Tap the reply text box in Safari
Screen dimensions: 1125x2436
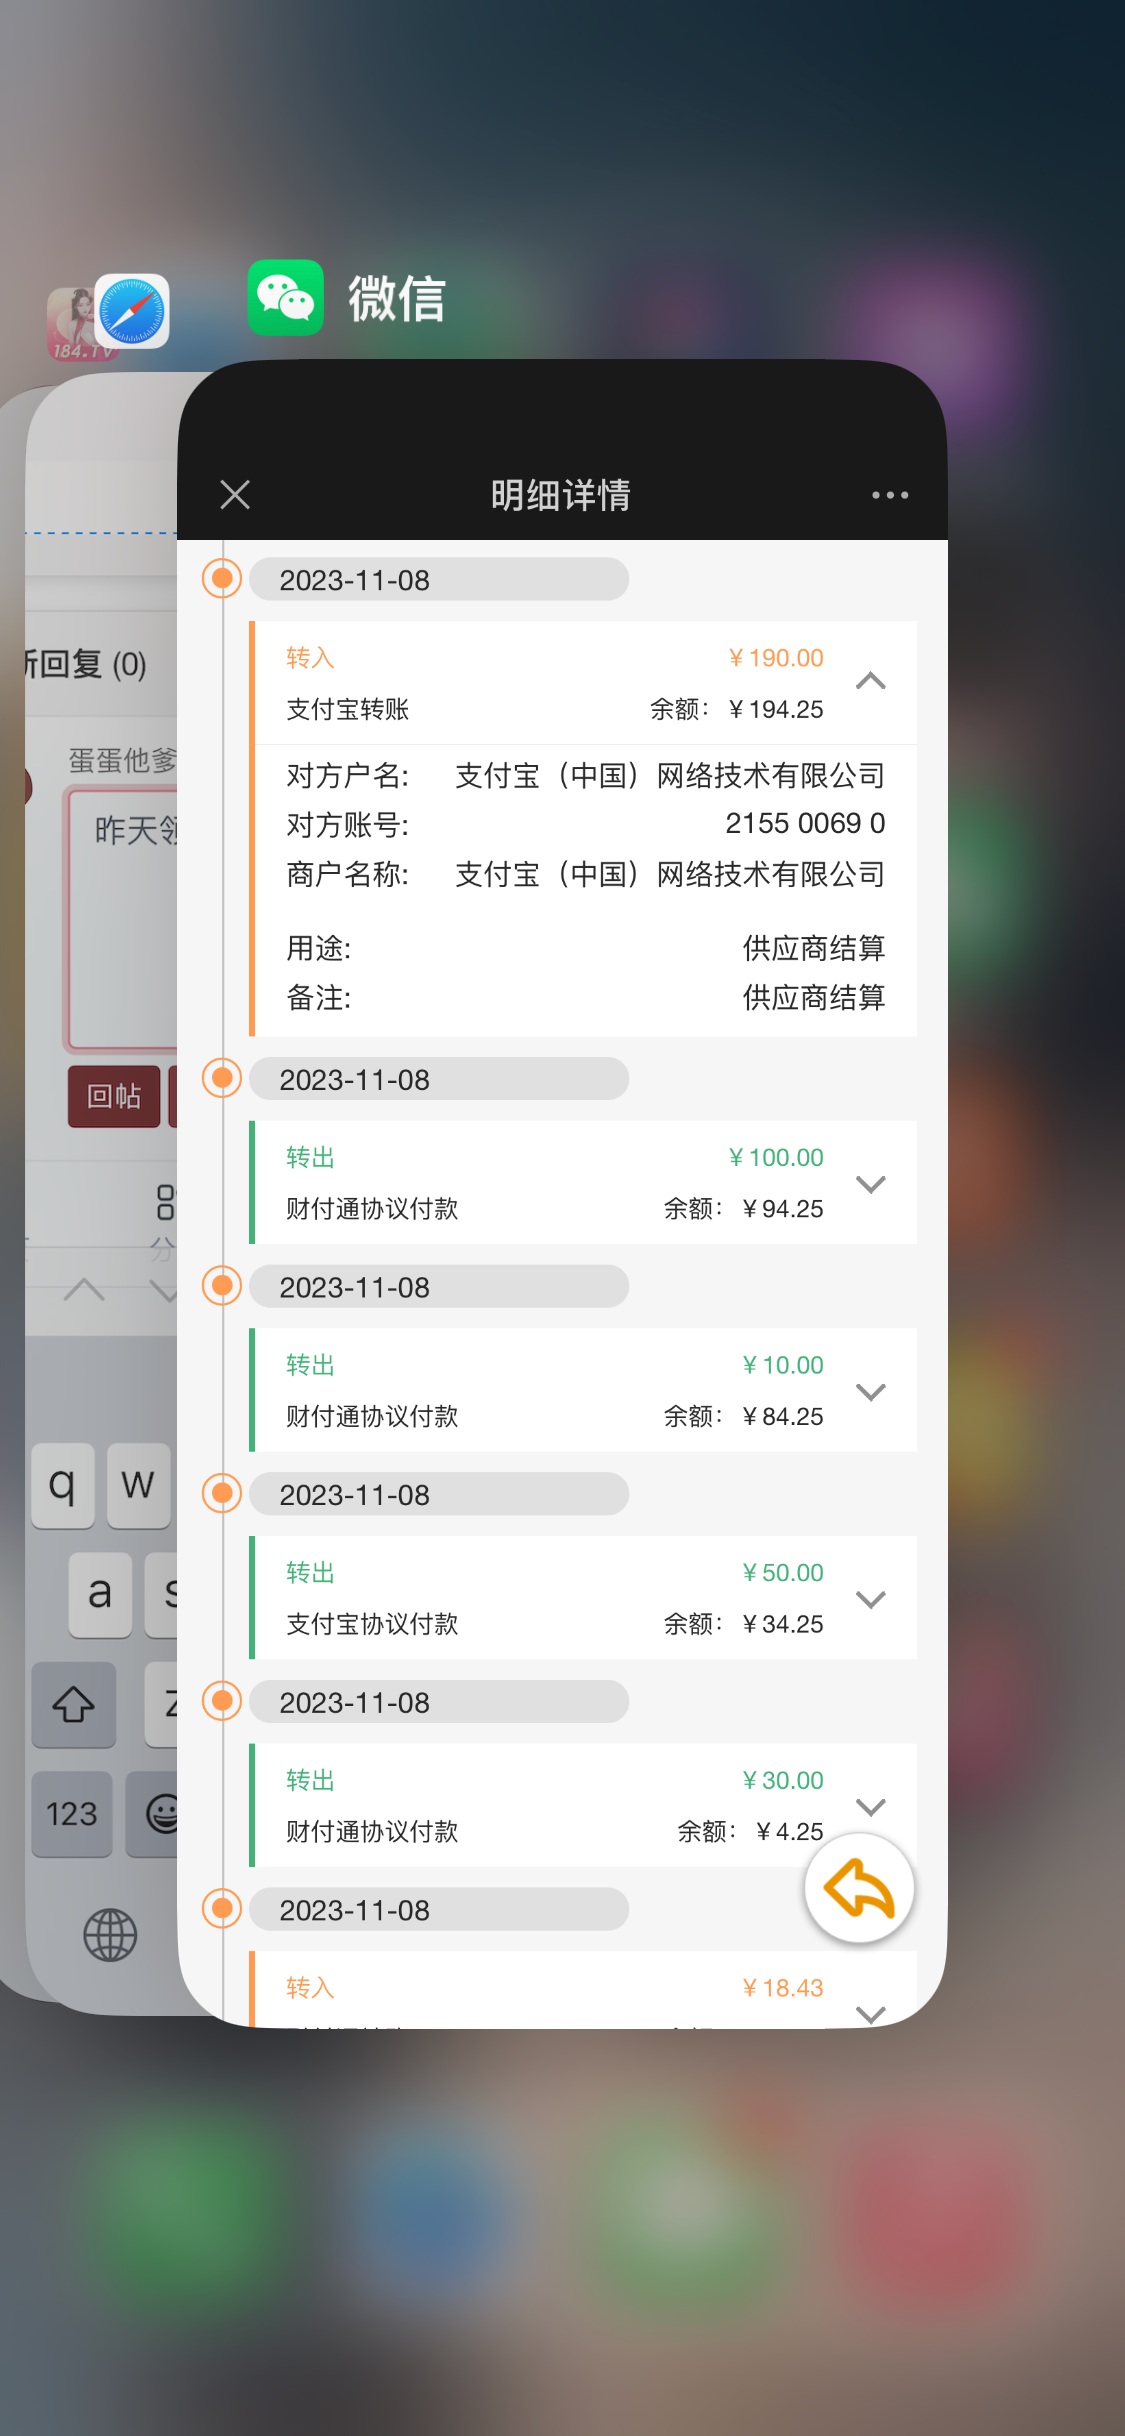click(123, 918)
